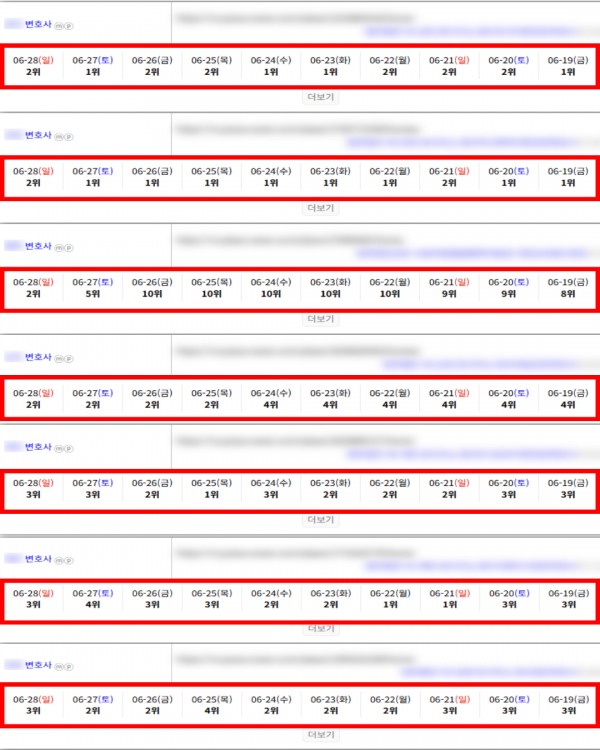This screenshot has height=750, width=600.
Task: Select the 06-25(목) 4위 cell
Action: [211, 705]
